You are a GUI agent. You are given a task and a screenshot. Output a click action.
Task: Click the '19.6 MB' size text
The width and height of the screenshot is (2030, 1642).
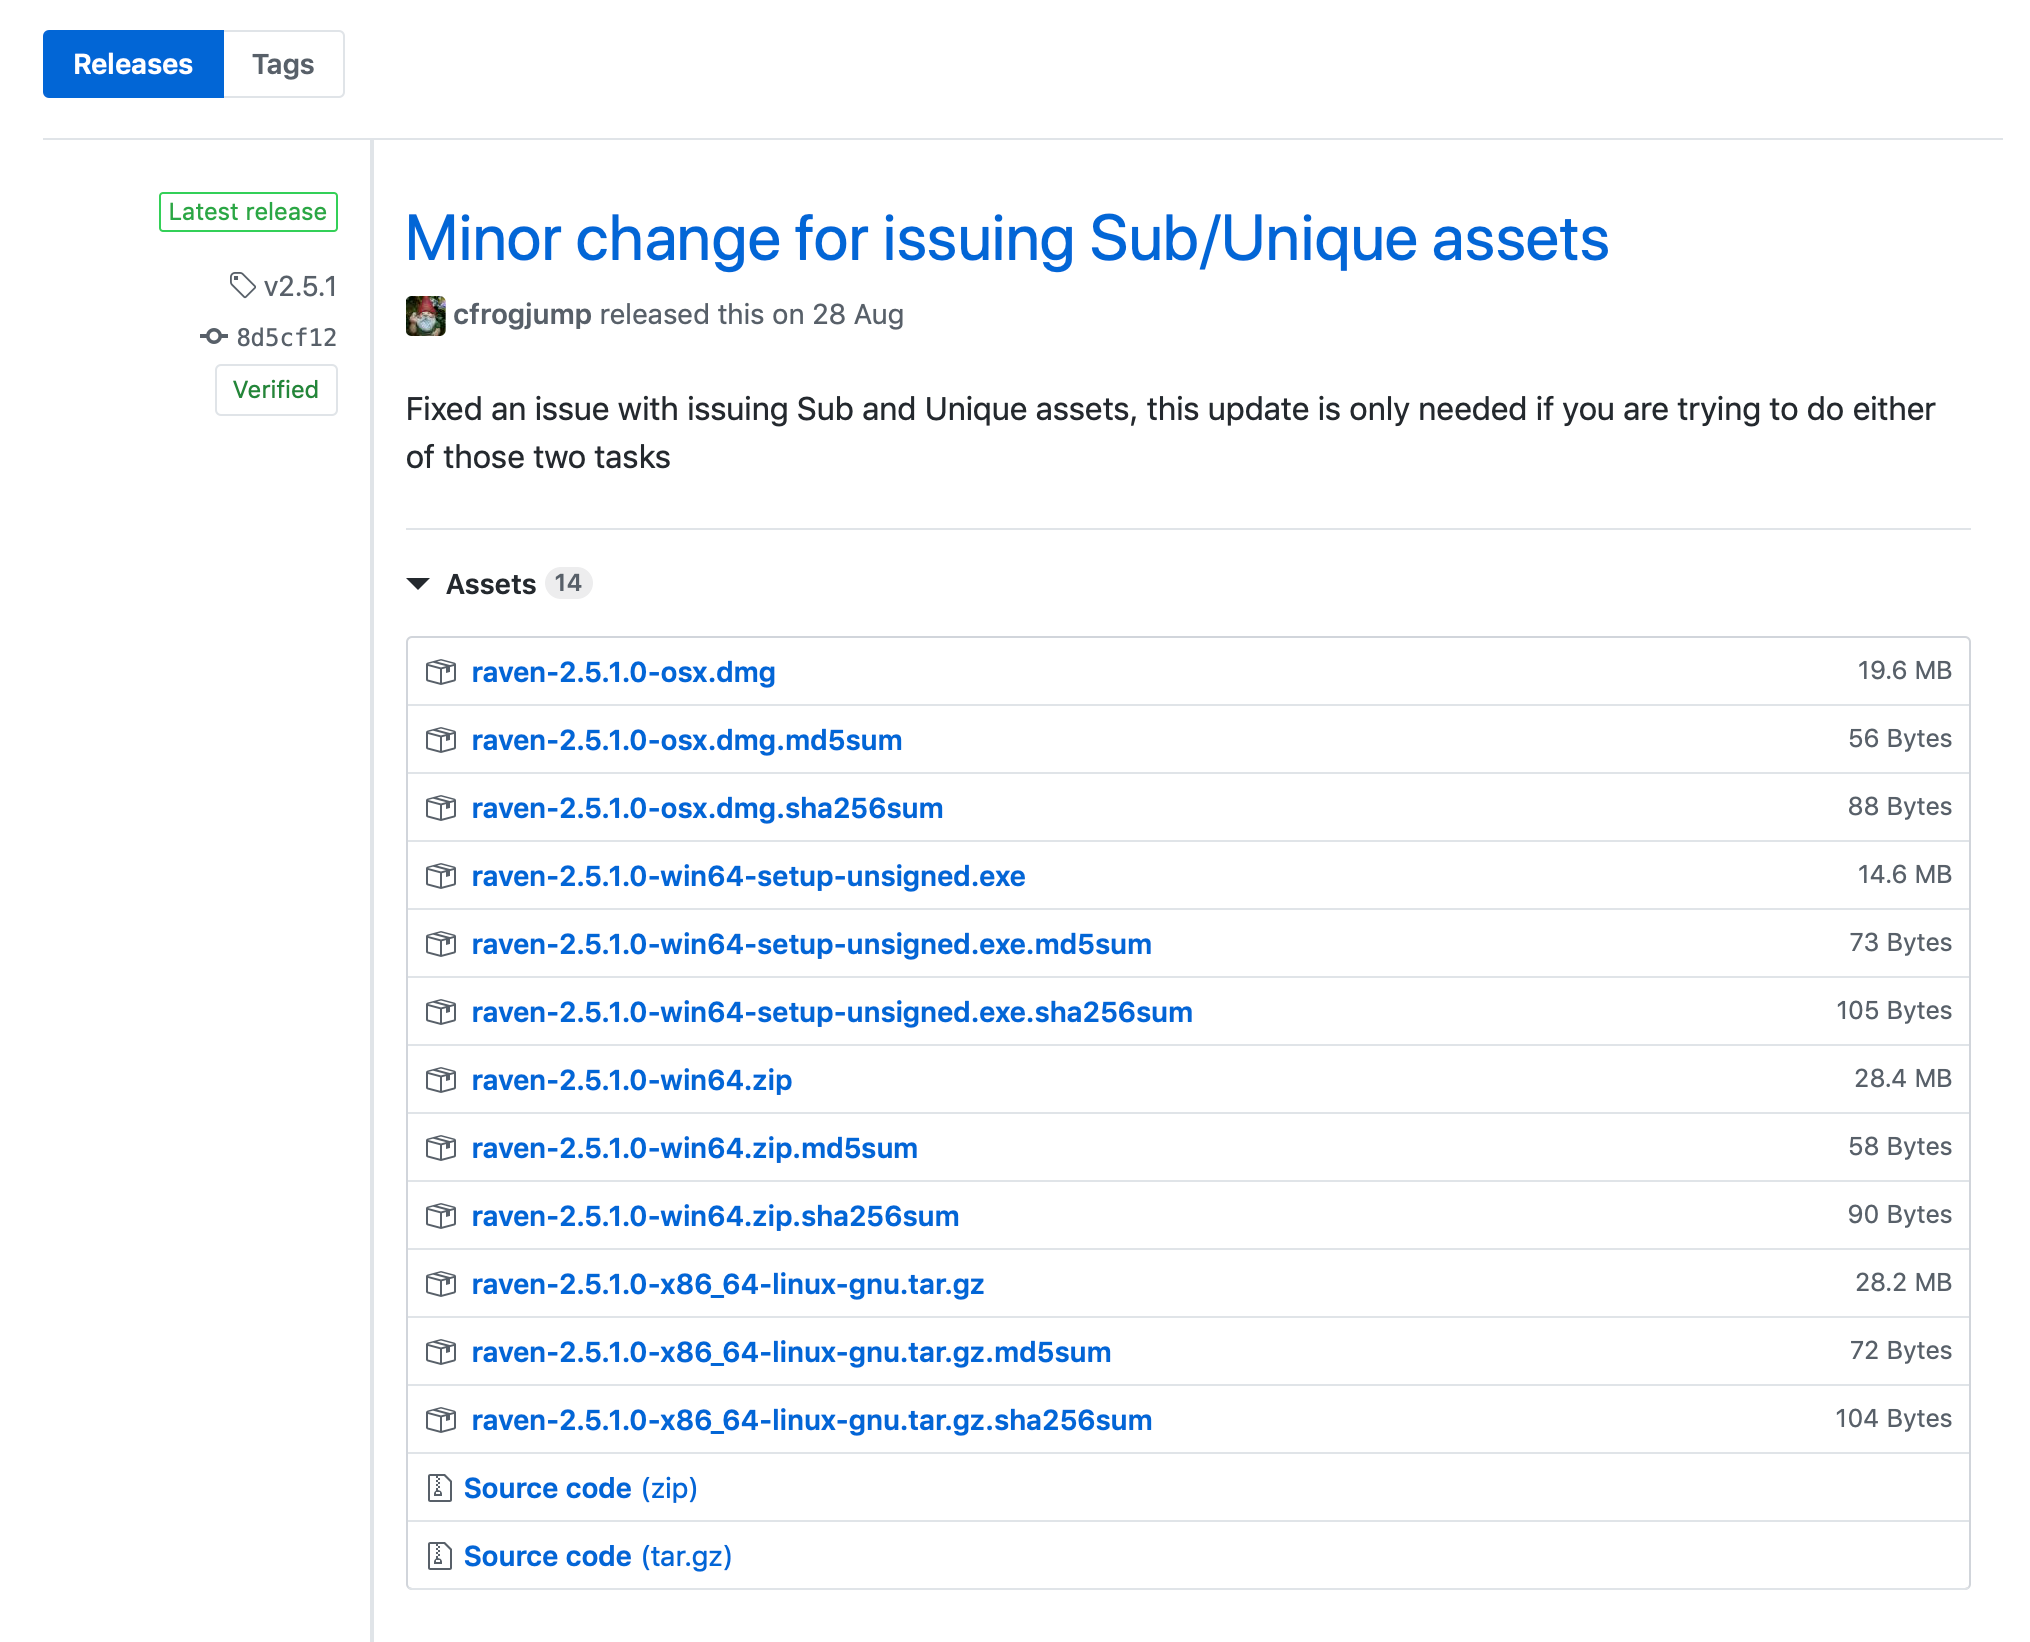pyautogui.click(x=1904, y=670)
